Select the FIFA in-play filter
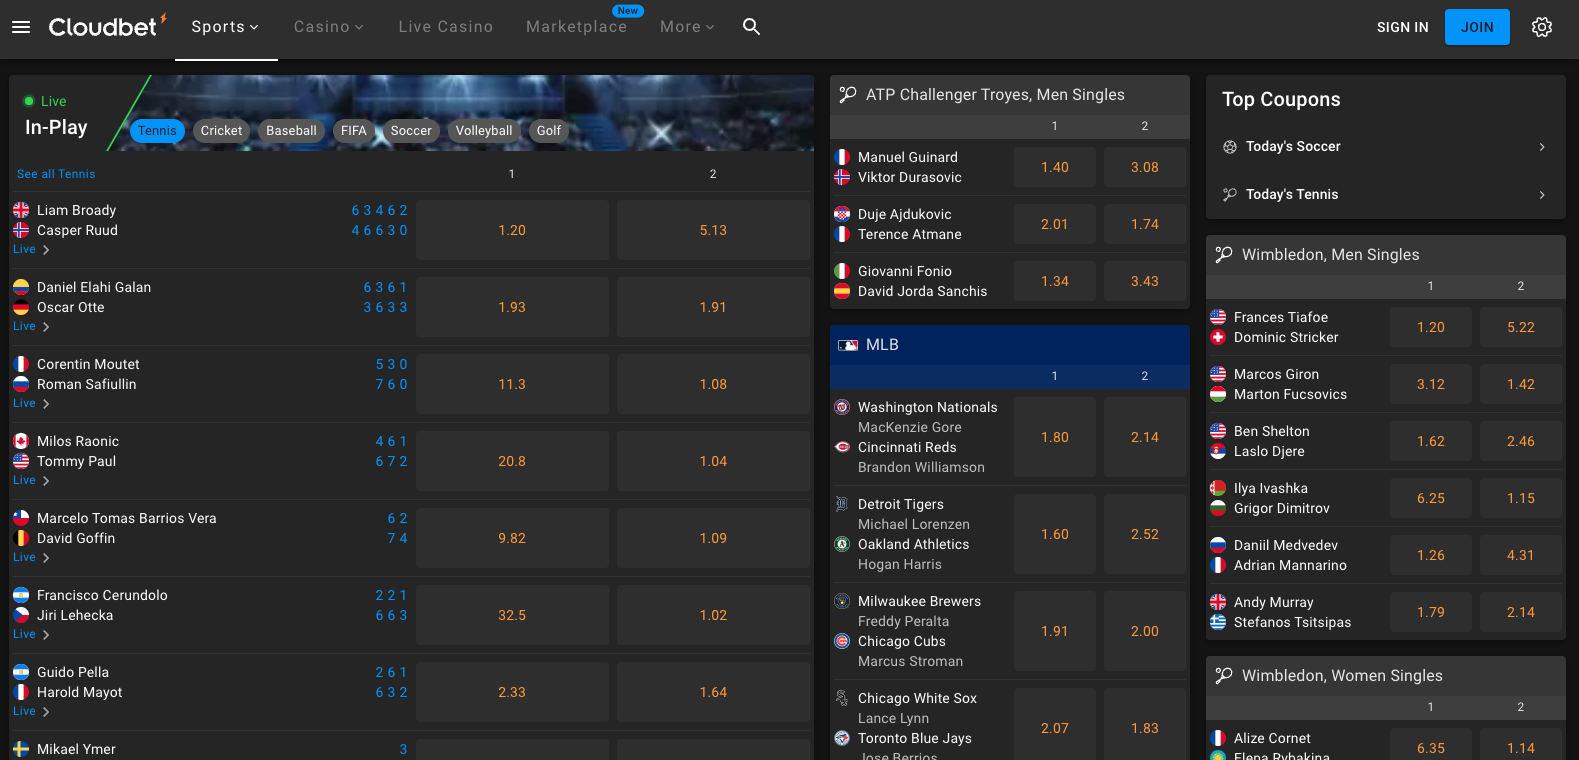Viewport: 1579px width, 760px height. click(353, 131)
